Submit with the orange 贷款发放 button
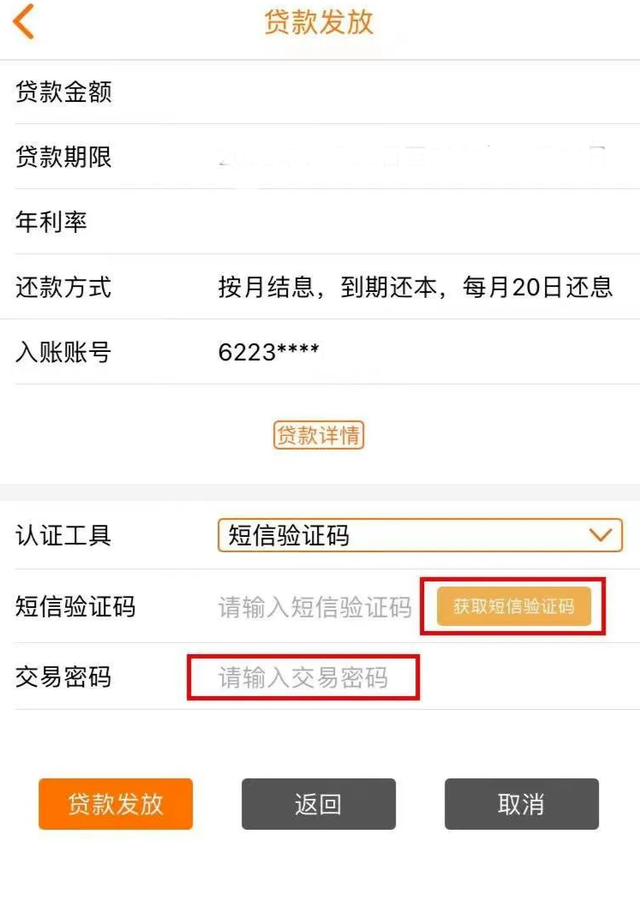Screen dimensions: 640x912 click(116, 804)
